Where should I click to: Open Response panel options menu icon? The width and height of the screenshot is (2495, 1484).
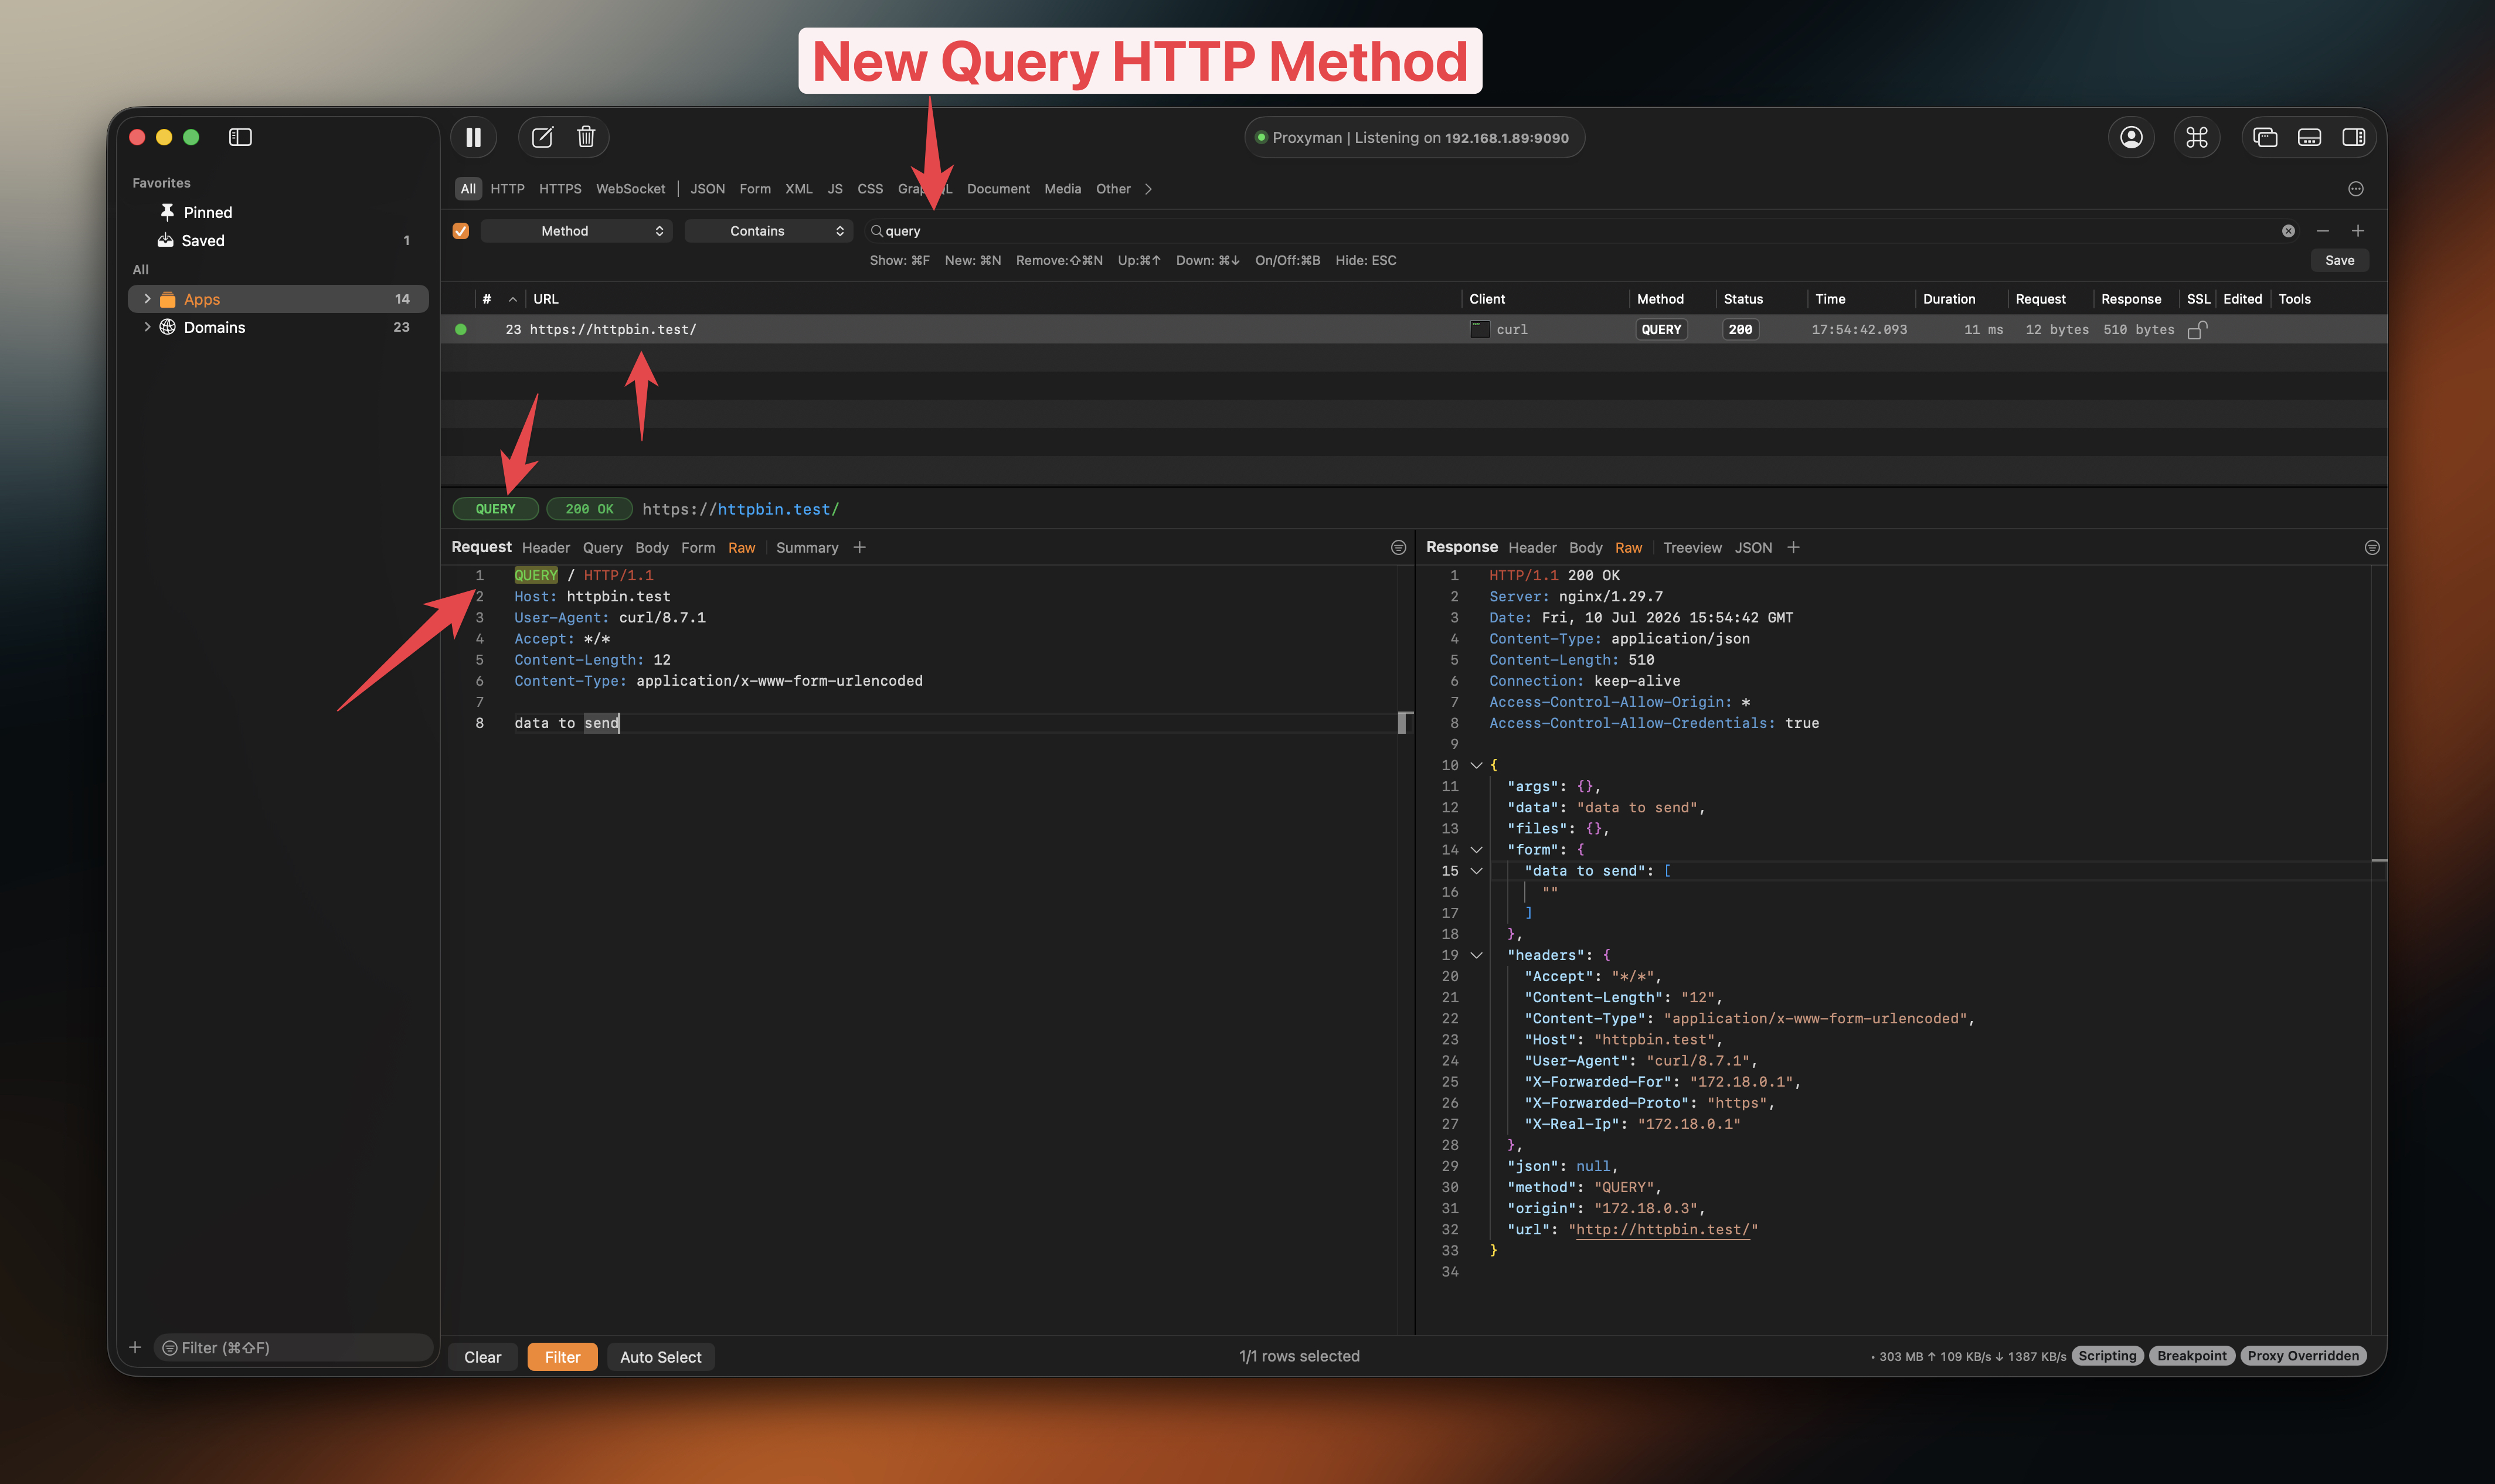pos(2371,547)
